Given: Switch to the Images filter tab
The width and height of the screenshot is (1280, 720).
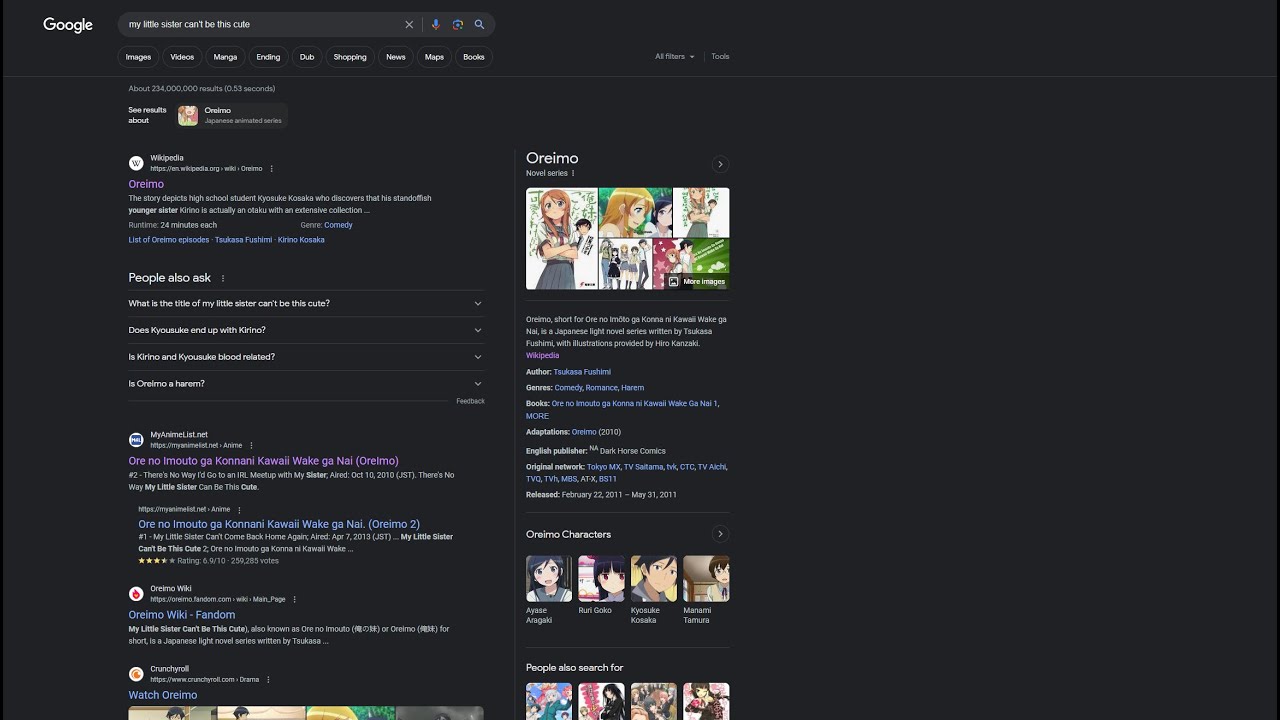Looking at the screenshot, I should (138, 57).
